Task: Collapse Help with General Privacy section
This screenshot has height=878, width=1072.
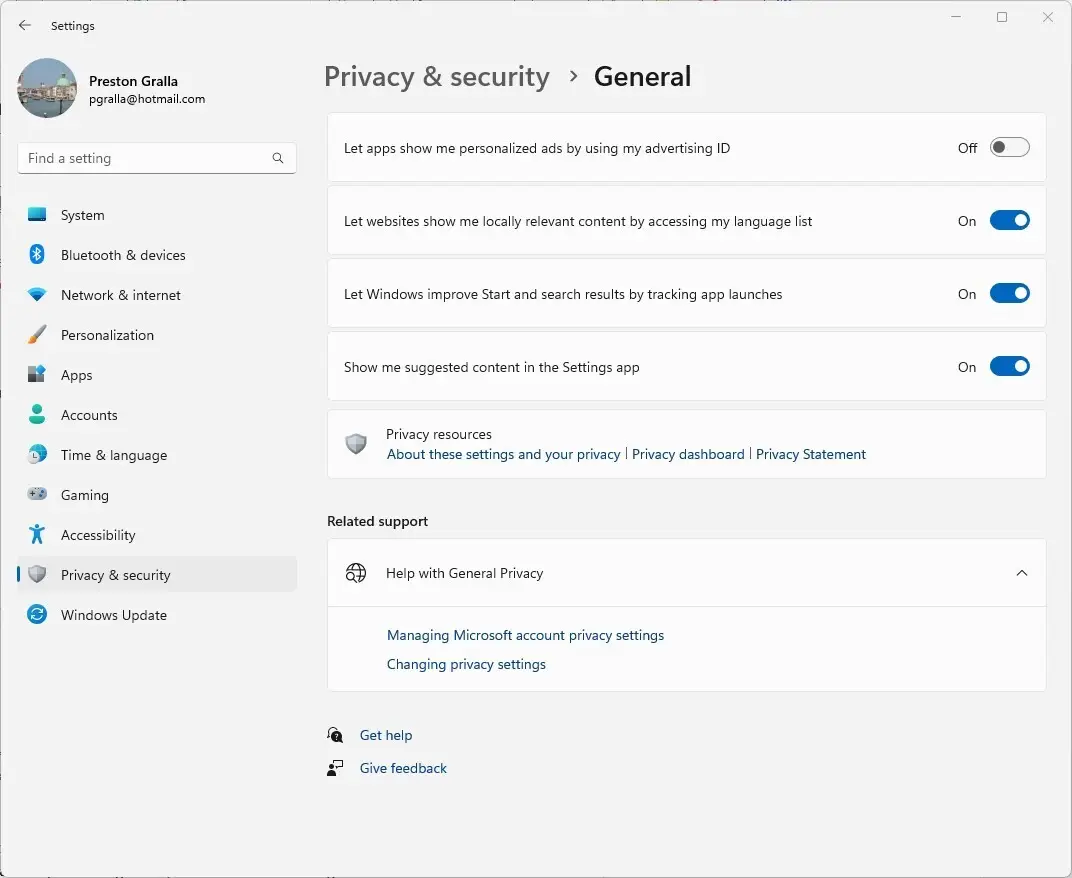Action: 1021,573
